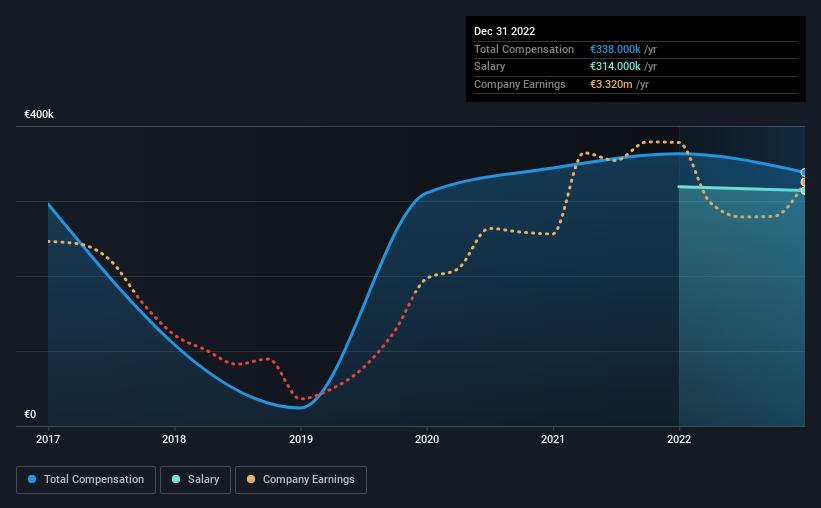Click the Dec 31 2022 tooltip date
The width and height of the screenshot is (821, 508).
(x=504, y=31)
